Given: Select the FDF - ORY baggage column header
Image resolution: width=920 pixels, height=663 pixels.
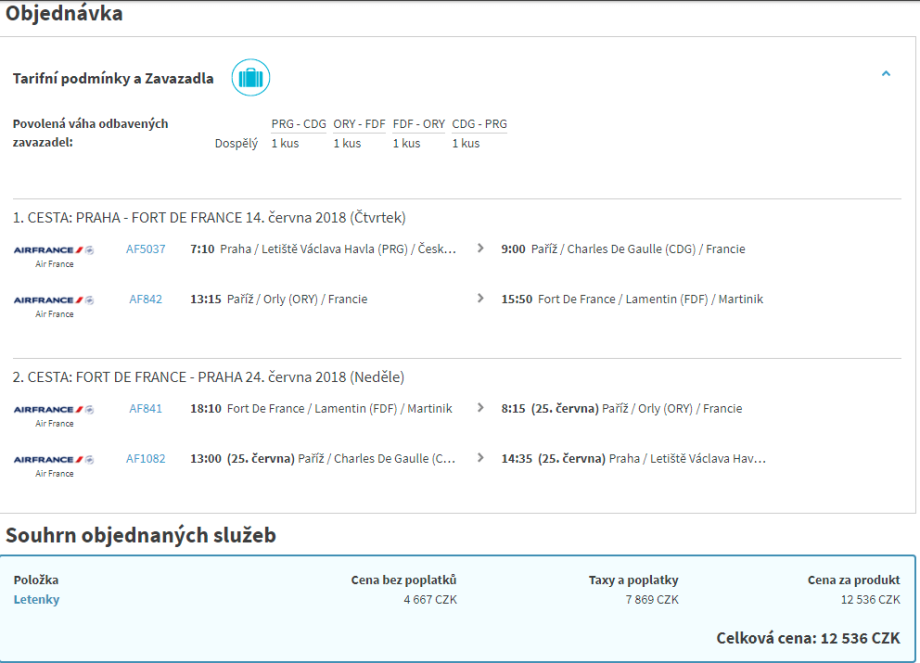Looking at the screenshot, I should tap(419, 124).
